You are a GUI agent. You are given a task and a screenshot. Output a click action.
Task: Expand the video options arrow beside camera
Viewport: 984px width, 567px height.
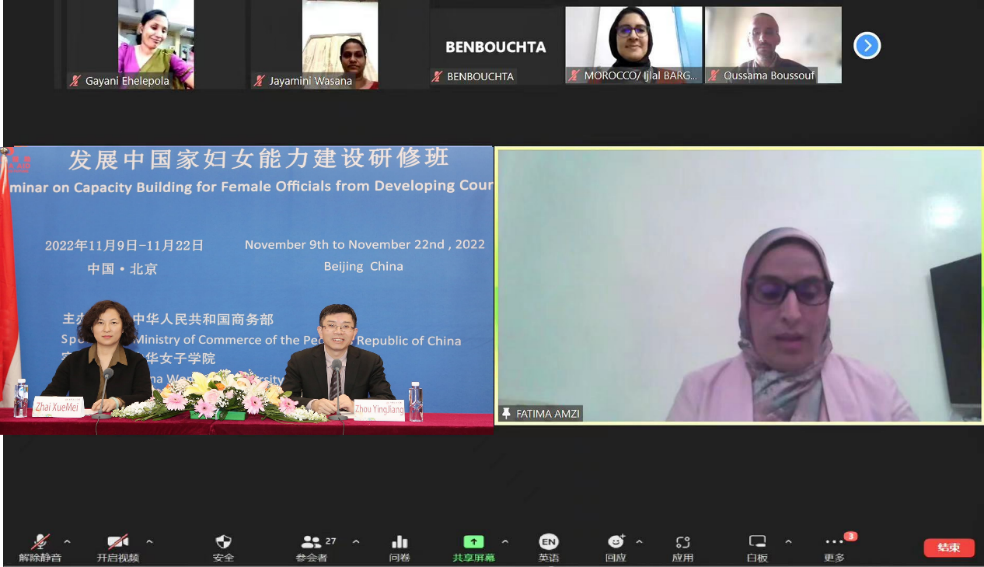click(149, 542)
